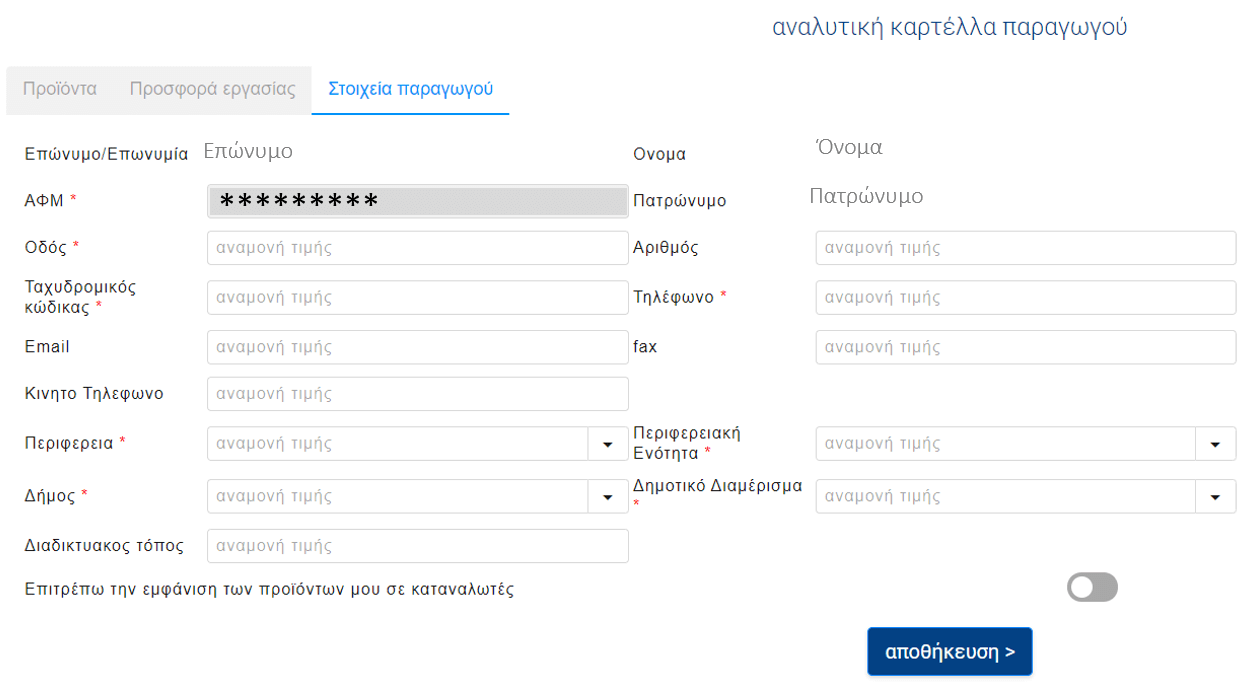This screenshot has width=1238, height=693.
Task: Open the Δήμος dropdown list
Action: (x=607, y=497)
